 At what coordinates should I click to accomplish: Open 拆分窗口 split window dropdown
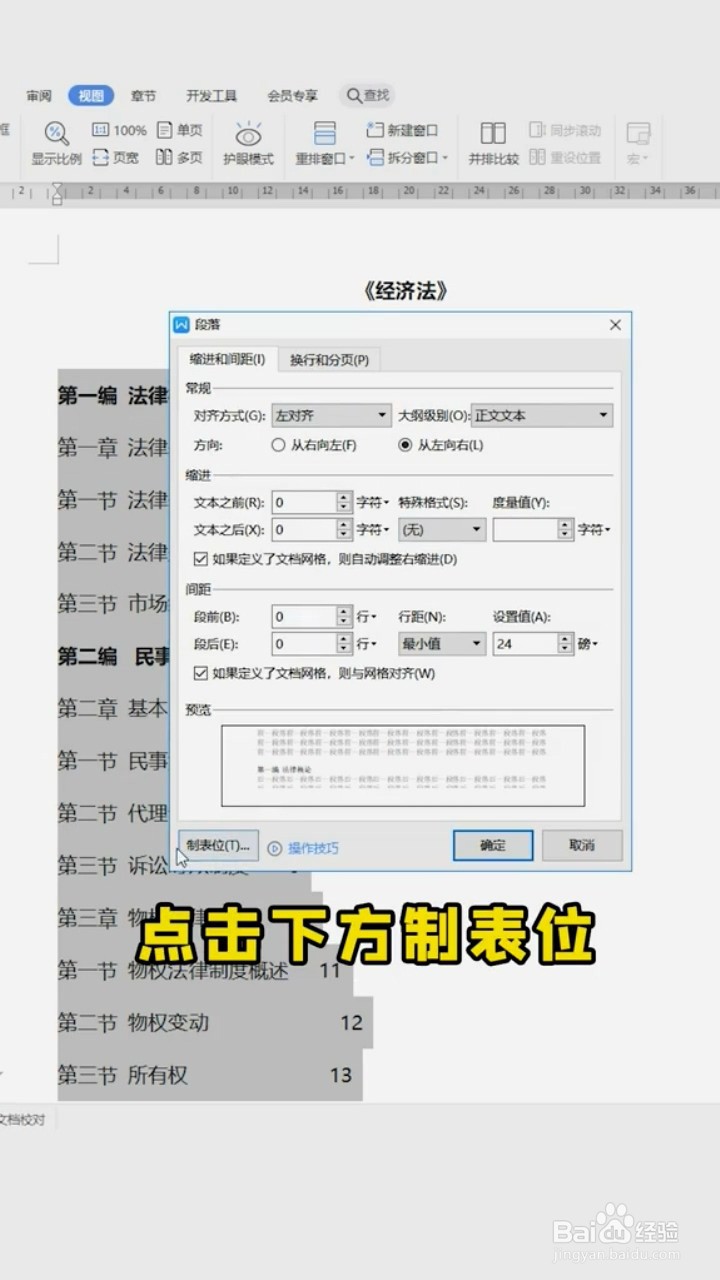(406, 158)
